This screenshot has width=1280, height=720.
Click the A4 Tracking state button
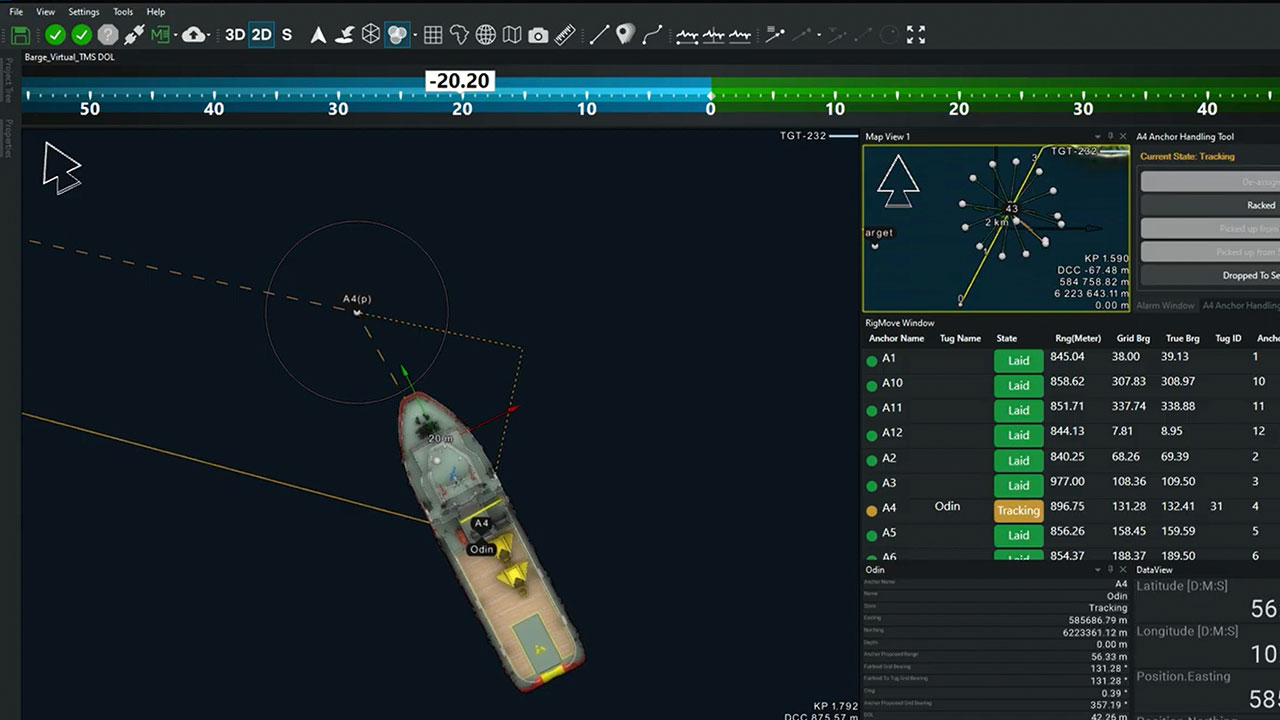click(x=1018, y=510)
